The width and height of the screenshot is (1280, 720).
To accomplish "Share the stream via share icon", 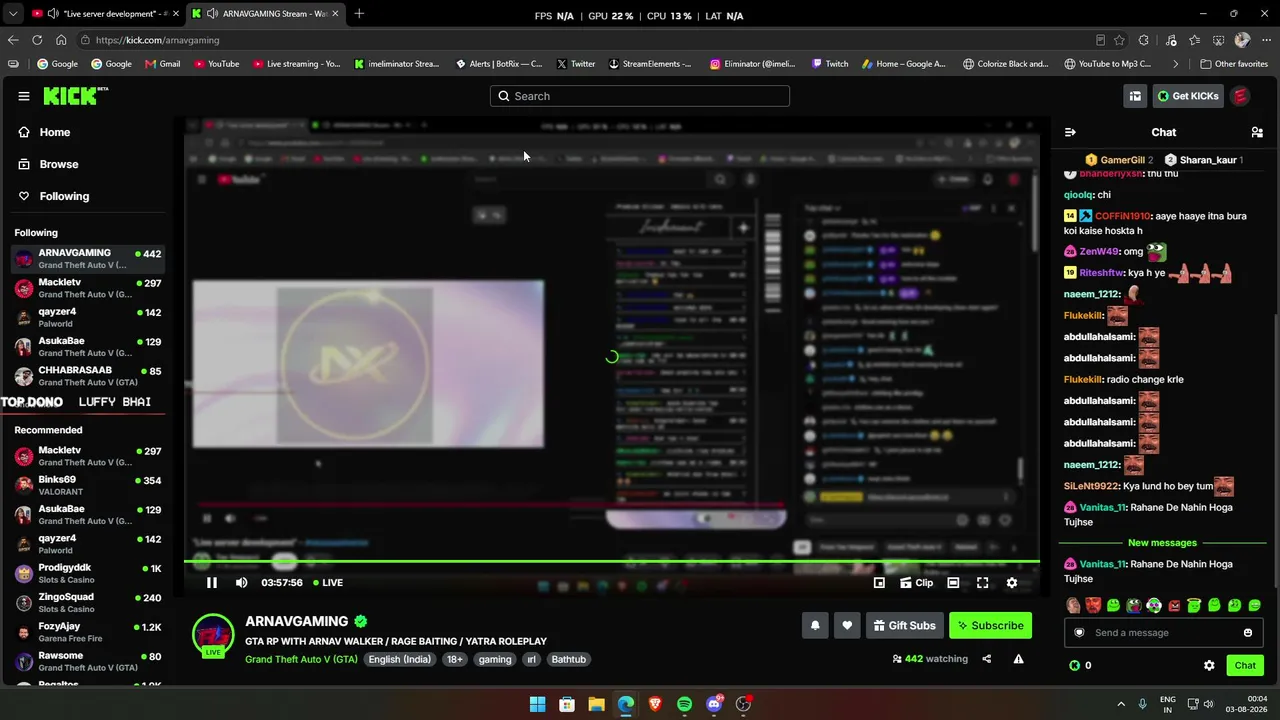I will [986, 659].
